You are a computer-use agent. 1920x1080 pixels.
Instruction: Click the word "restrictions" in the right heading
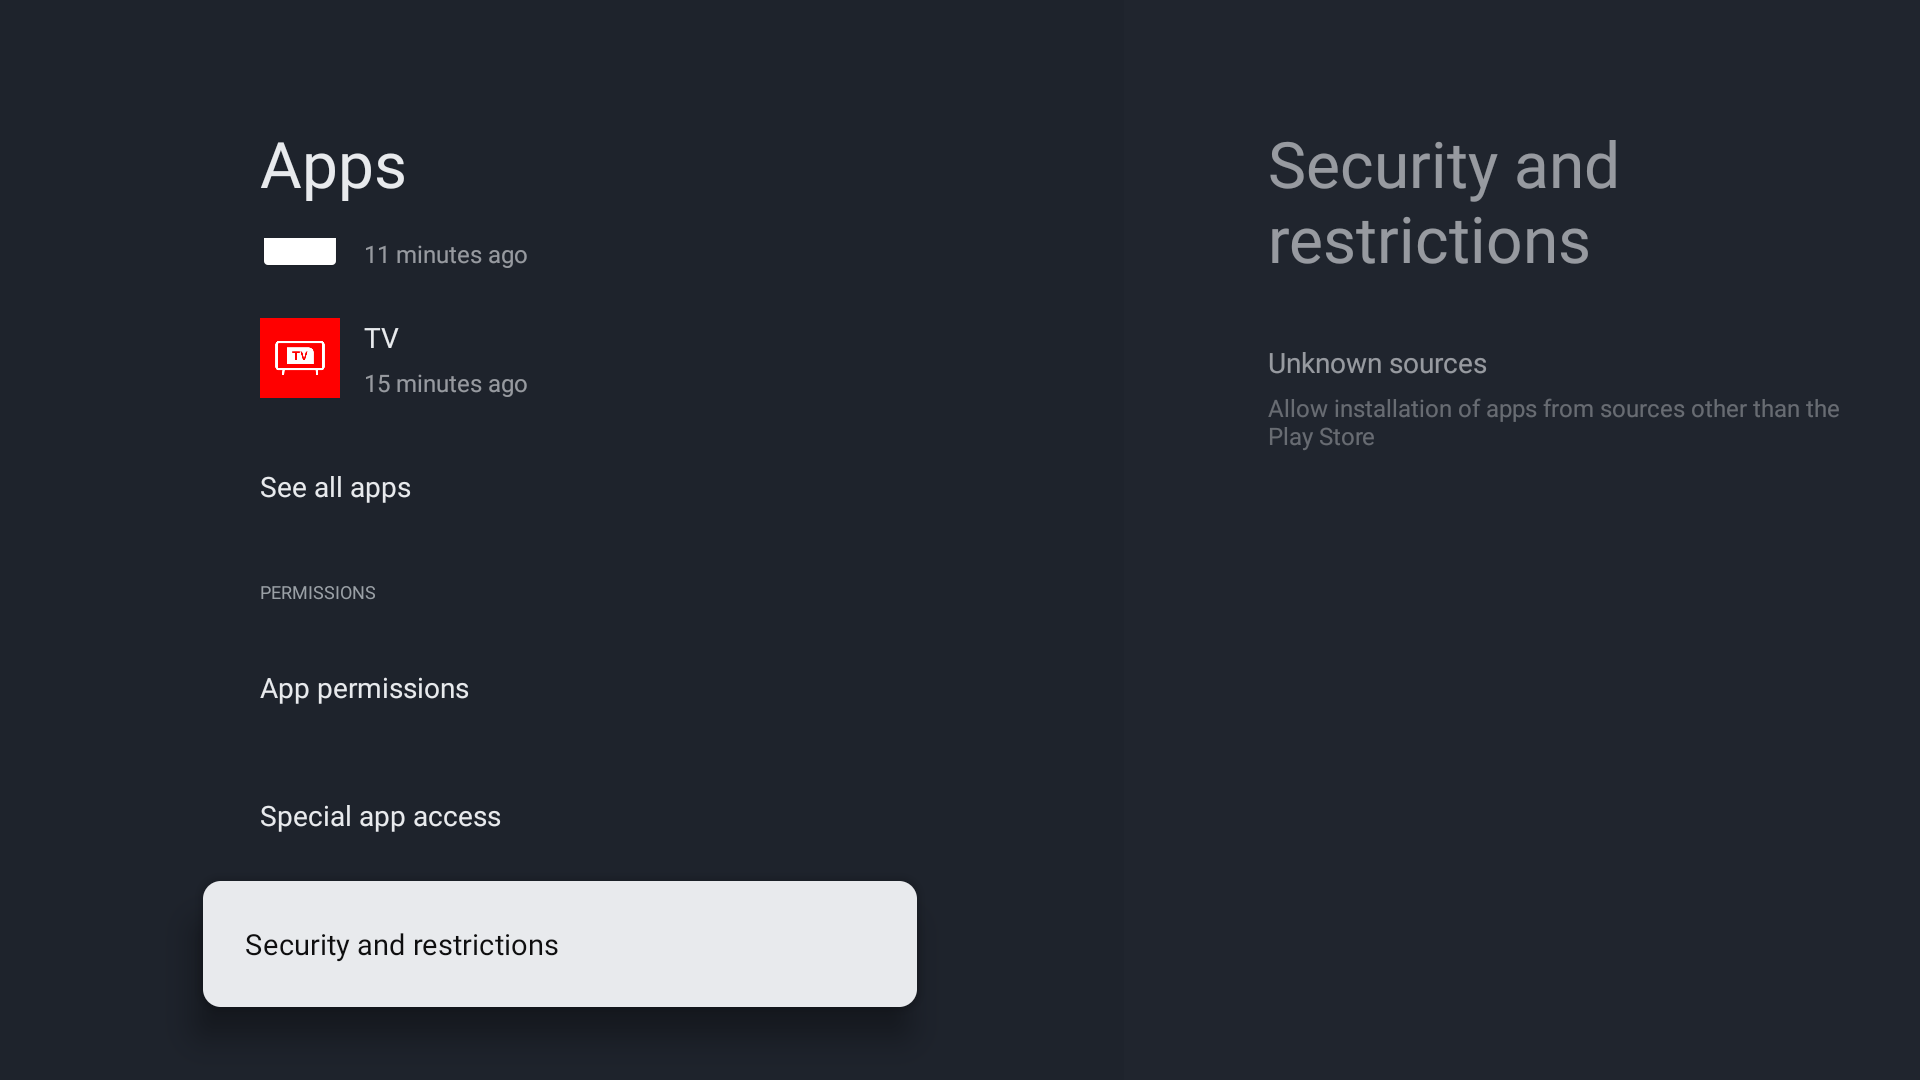[1428, 241]
